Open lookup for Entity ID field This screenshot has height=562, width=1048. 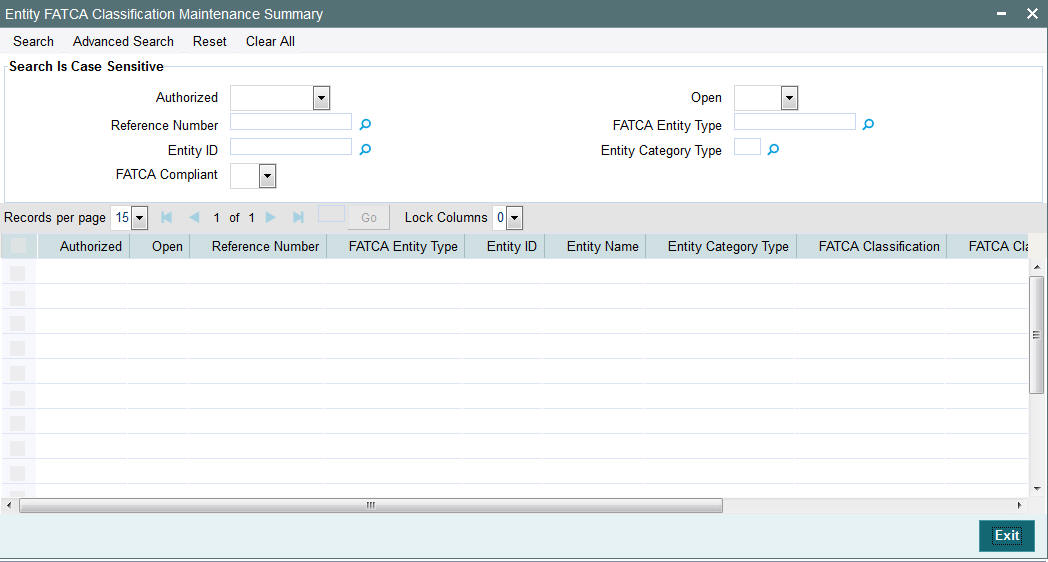coord(365,150)
